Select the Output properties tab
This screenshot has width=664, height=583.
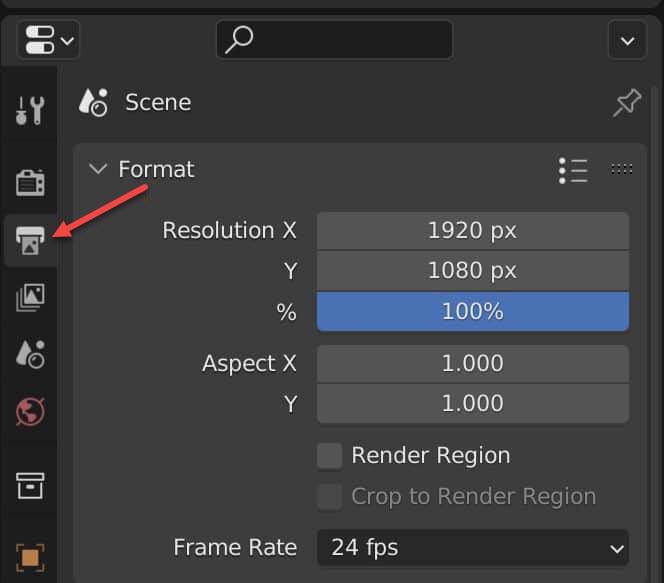pyautogui.click(x=30, y=240)
